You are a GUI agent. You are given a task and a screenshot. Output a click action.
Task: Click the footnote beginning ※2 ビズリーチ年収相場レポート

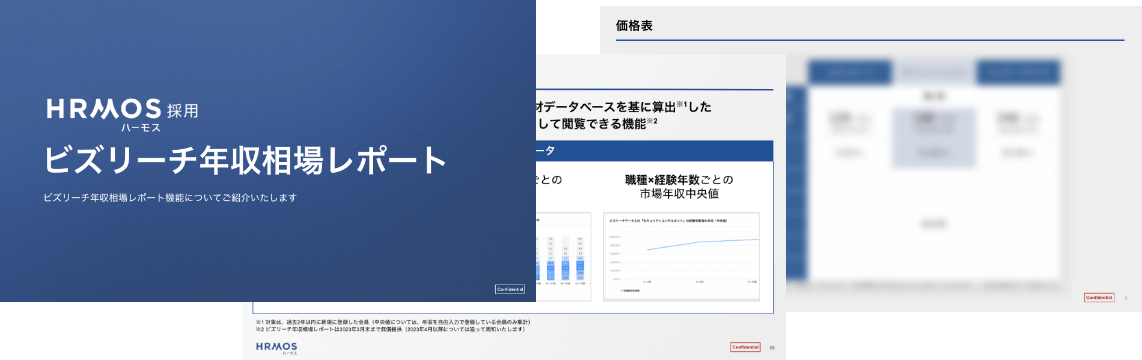[390, 329]
